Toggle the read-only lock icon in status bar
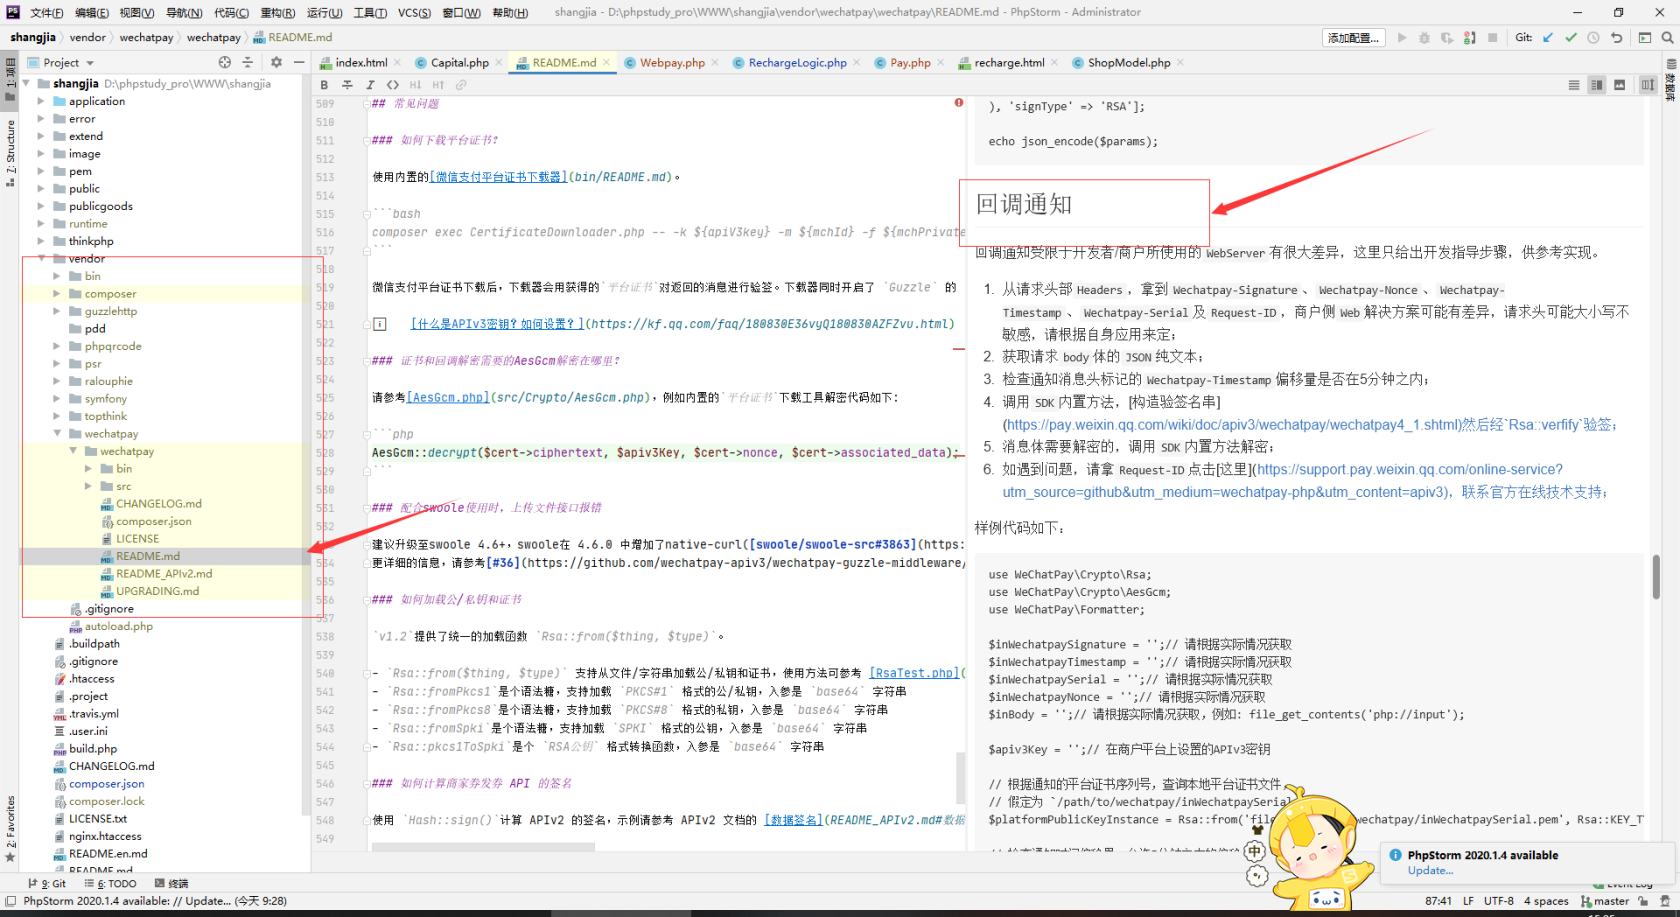The width and height of the screenshot is (1680, 917). 1644,900
